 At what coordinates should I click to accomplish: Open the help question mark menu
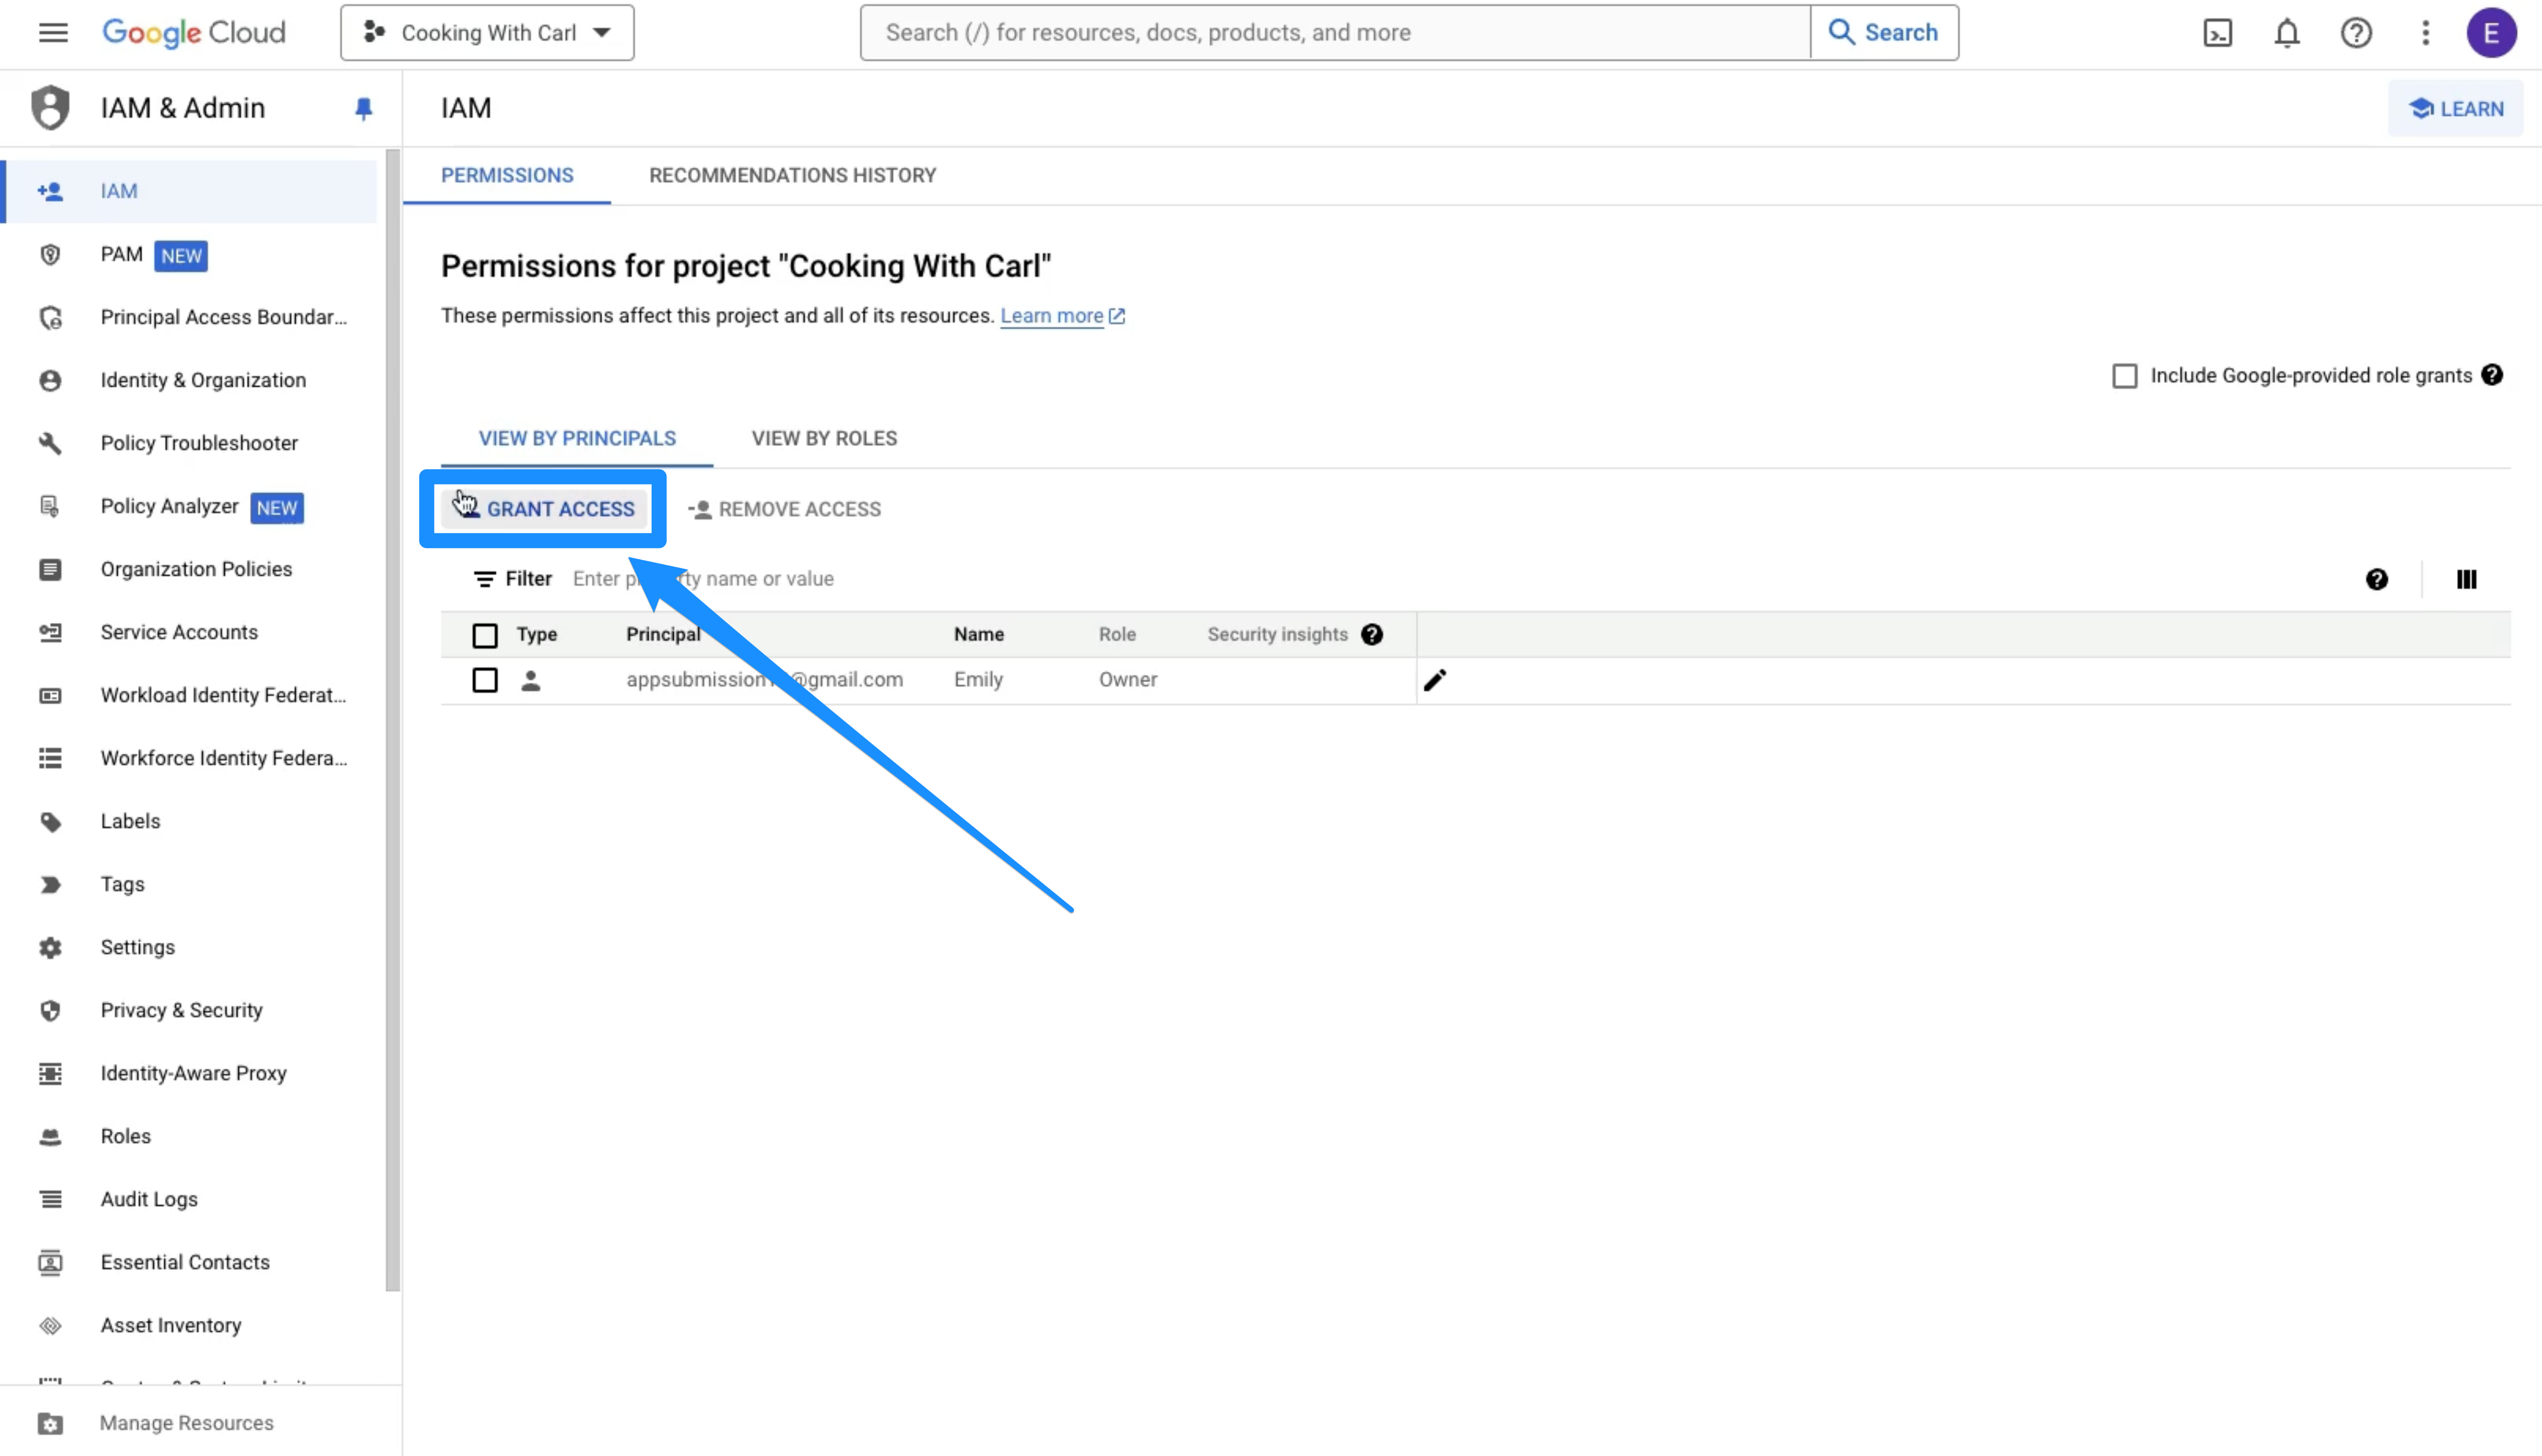[2356, 32]
